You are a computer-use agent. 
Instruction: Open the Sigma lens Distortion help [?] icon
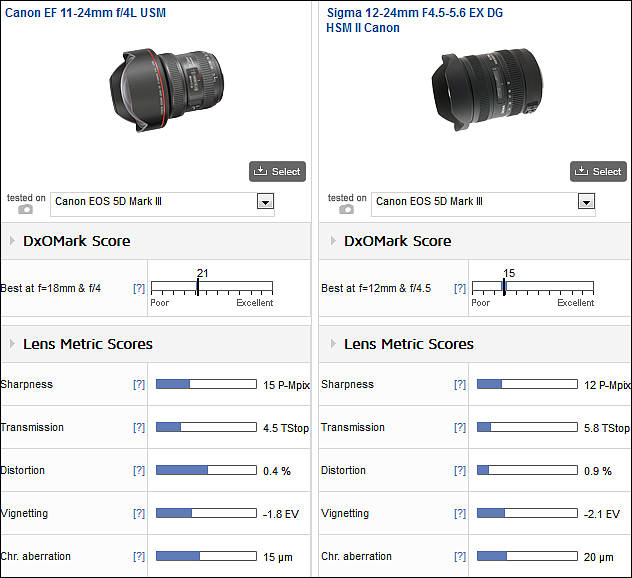[x=460, y=471]
